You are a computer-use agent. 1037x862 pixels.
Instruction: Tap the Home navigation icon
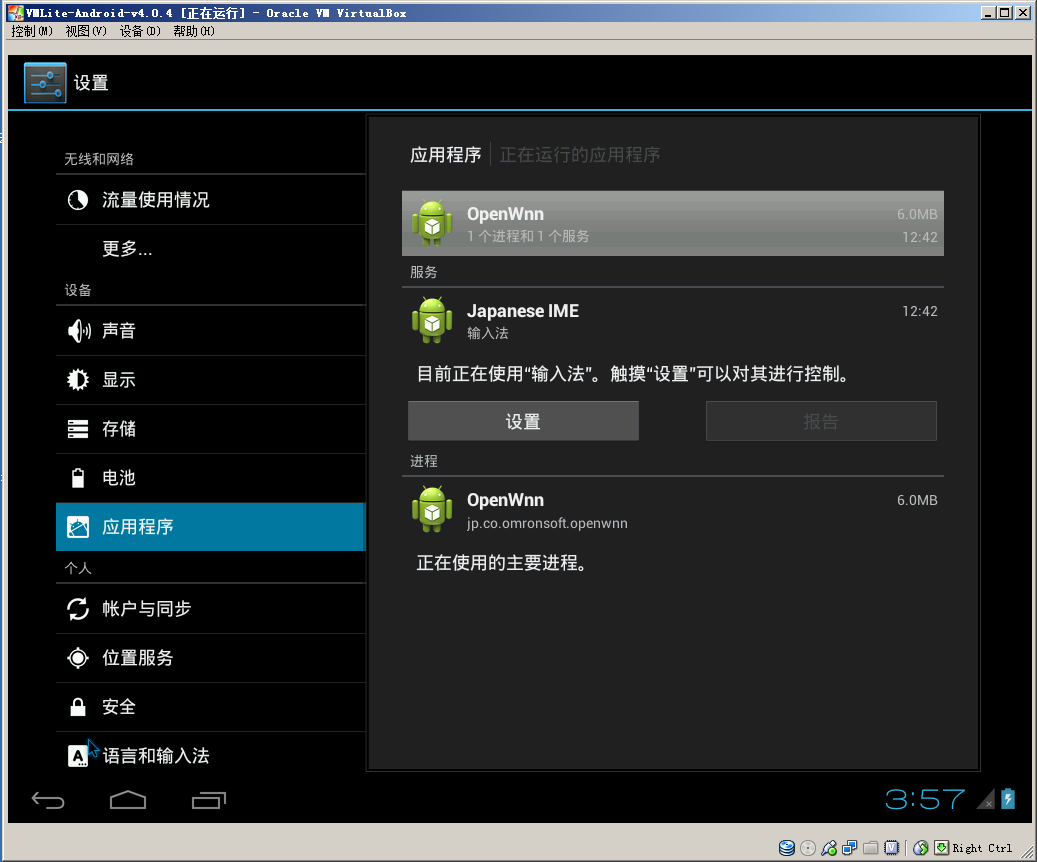128,799
